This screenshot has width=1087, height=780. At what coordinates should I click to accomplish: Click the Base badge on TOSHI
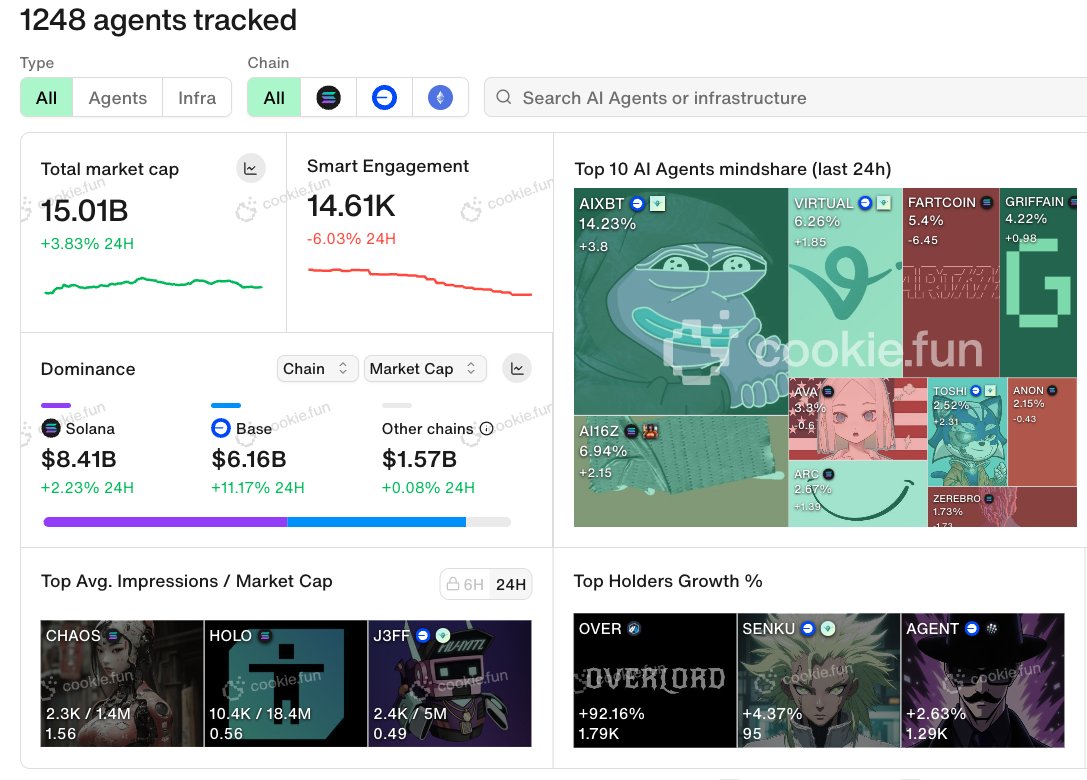tap(975, 391)
